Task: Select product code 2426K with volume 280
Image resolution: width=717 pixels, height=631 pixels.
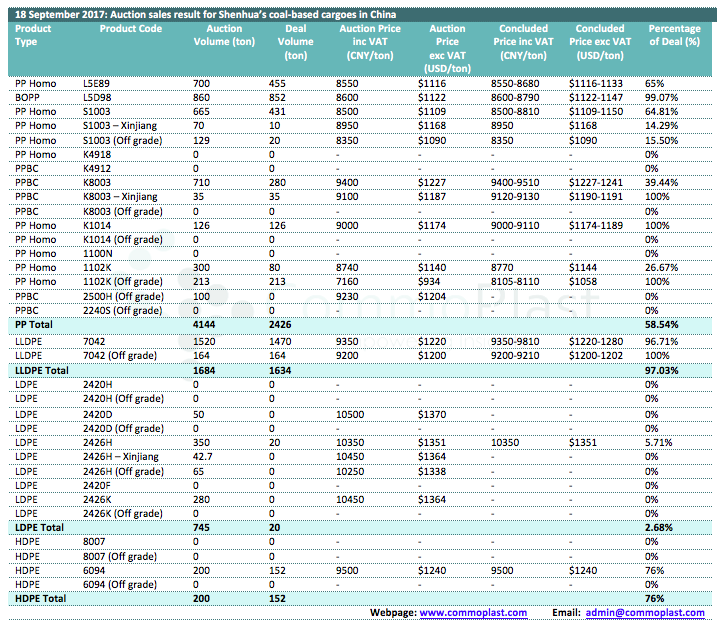Action: 97,500
